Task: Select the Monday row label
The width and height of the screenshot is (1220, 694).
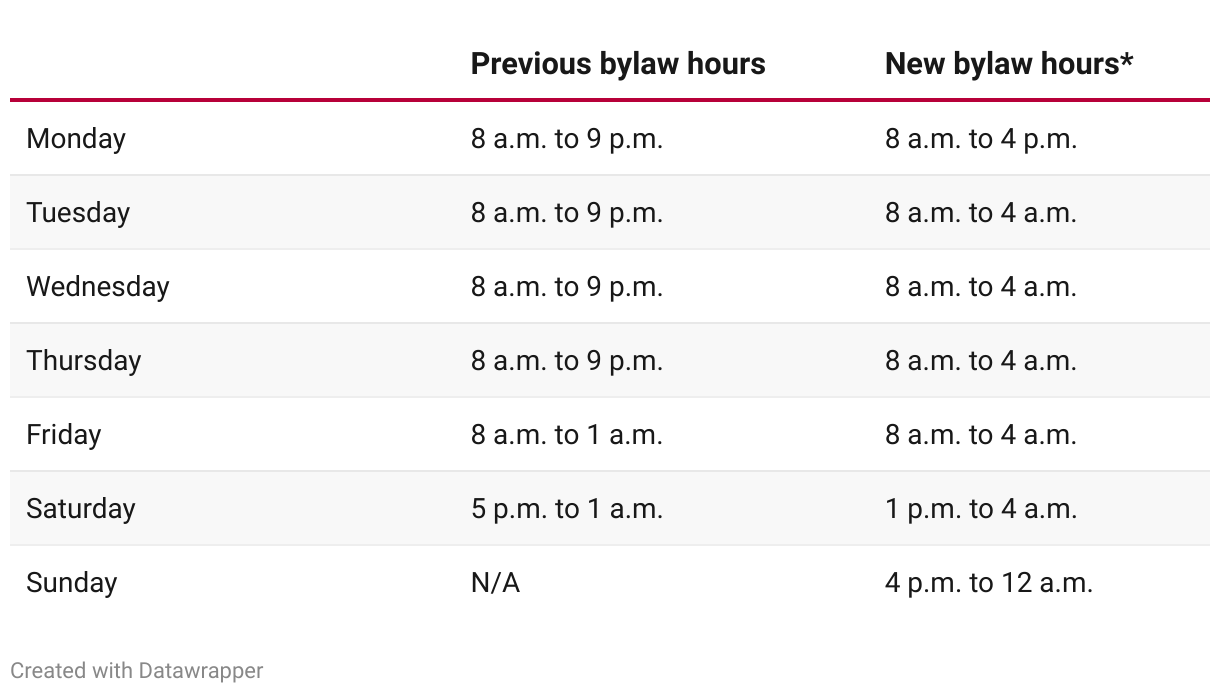Action: pos(76,139)
